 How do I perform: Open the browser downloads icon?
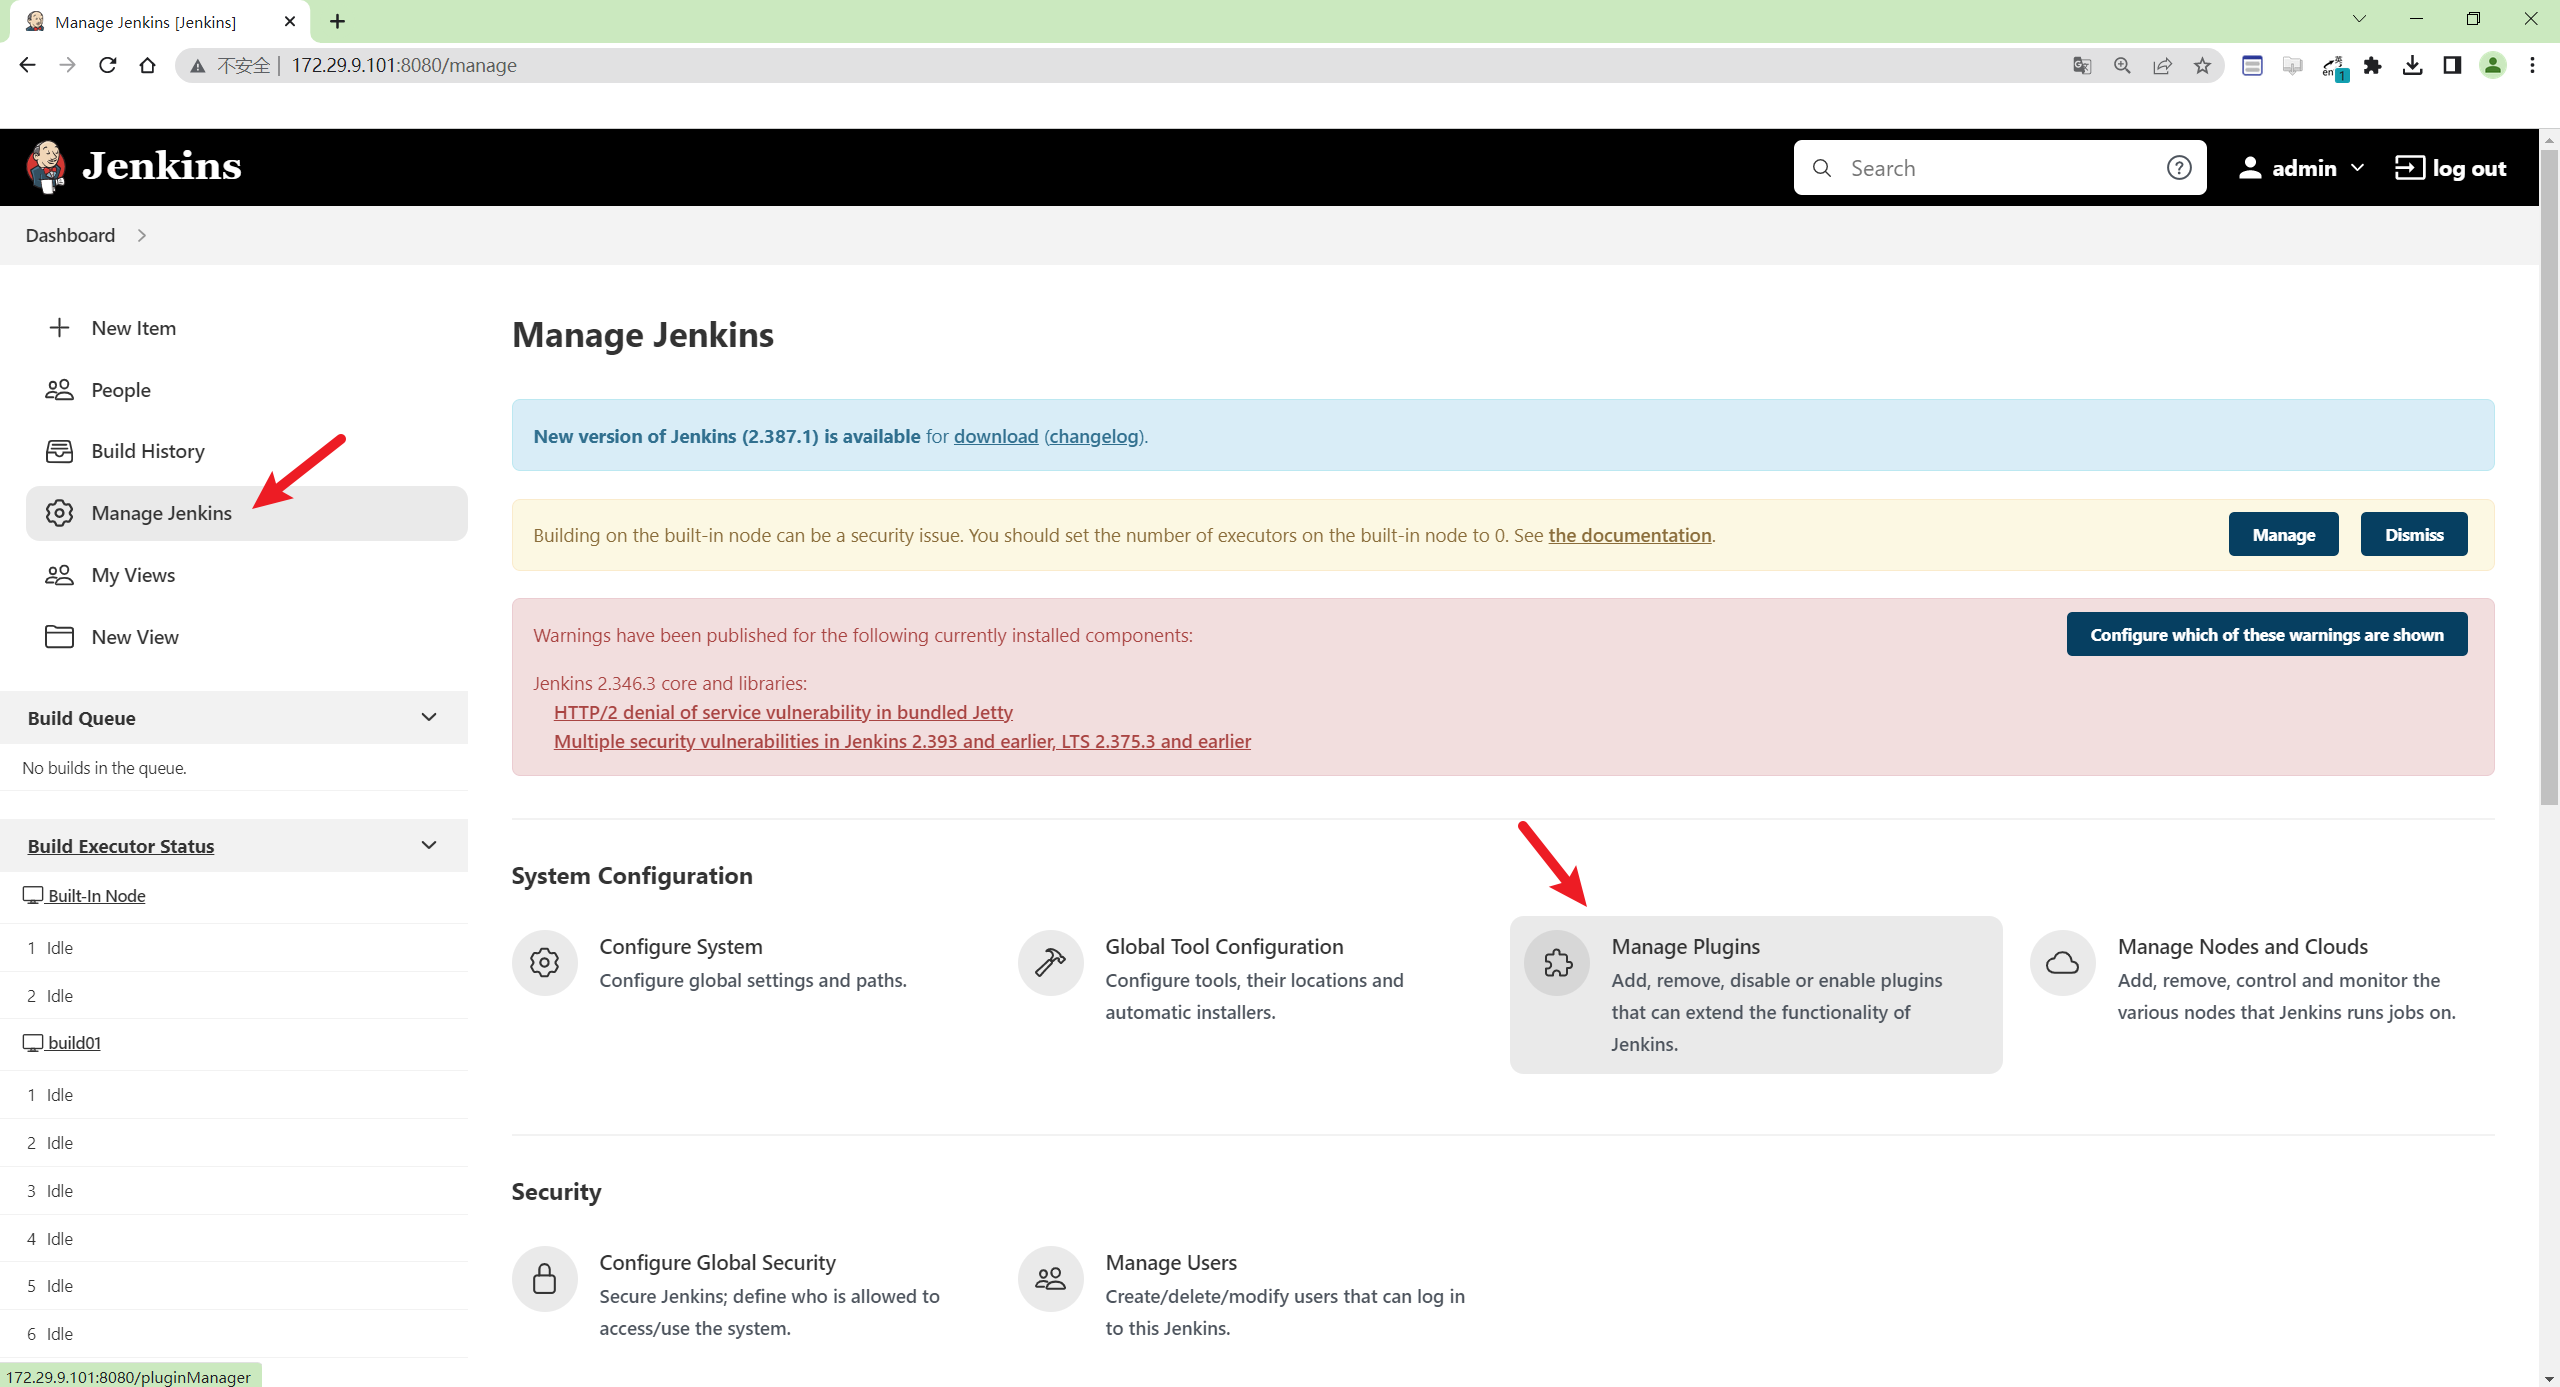pyautogui.click(x=2412, y=66)
